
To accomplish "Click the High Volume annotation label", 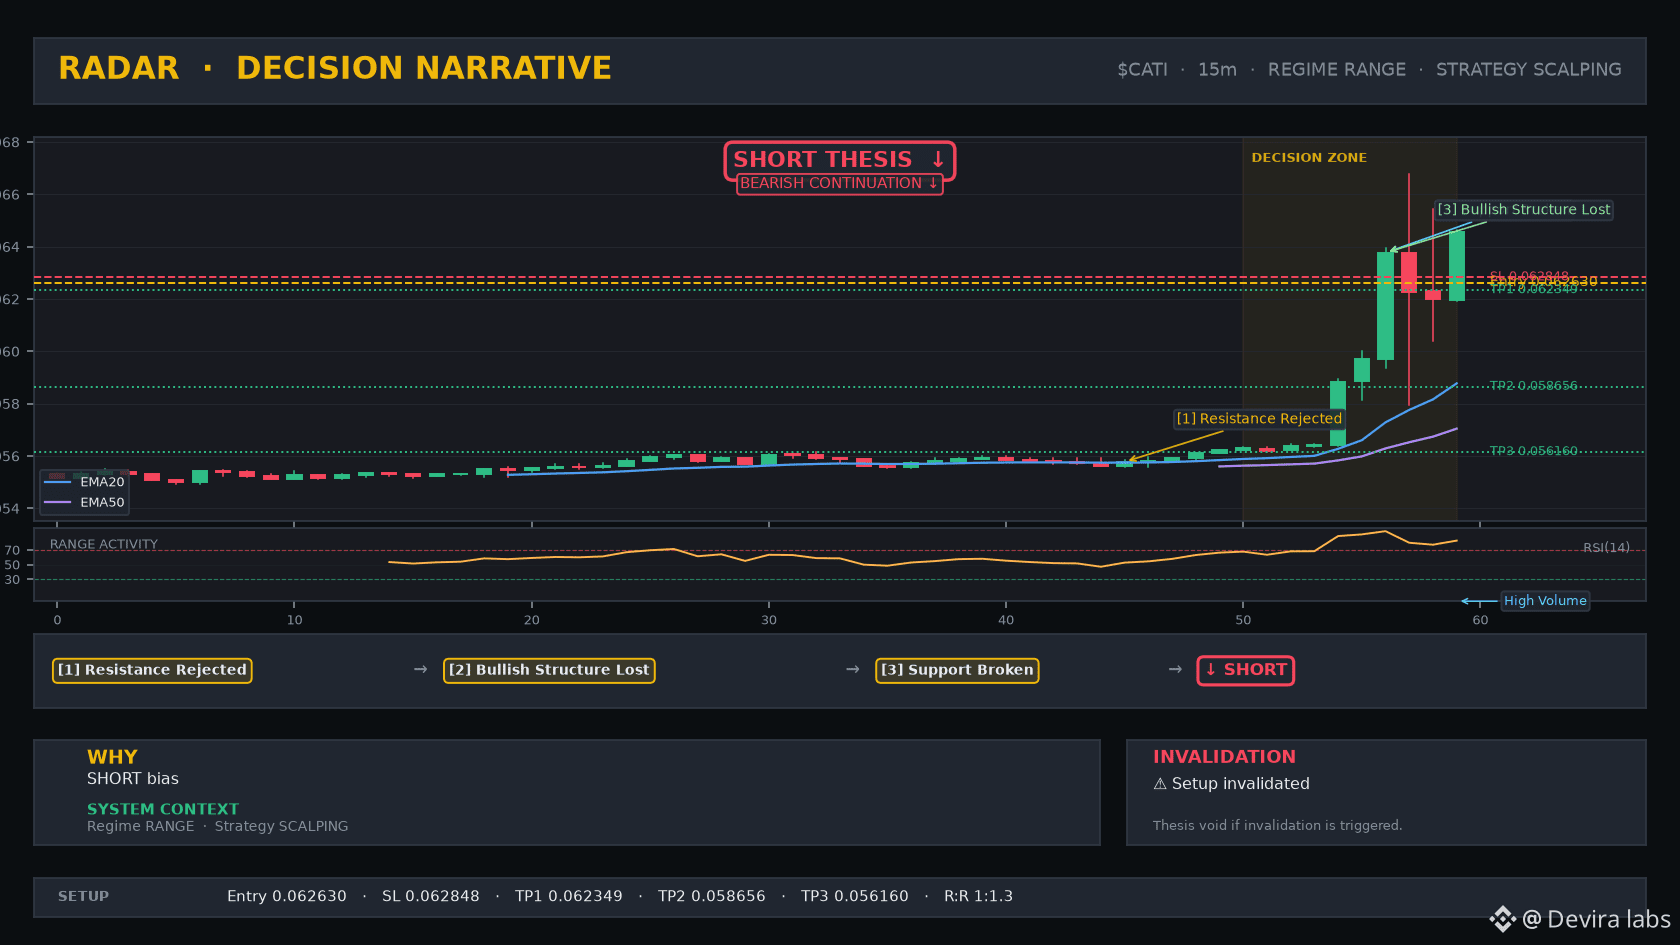I will 1545,601.
